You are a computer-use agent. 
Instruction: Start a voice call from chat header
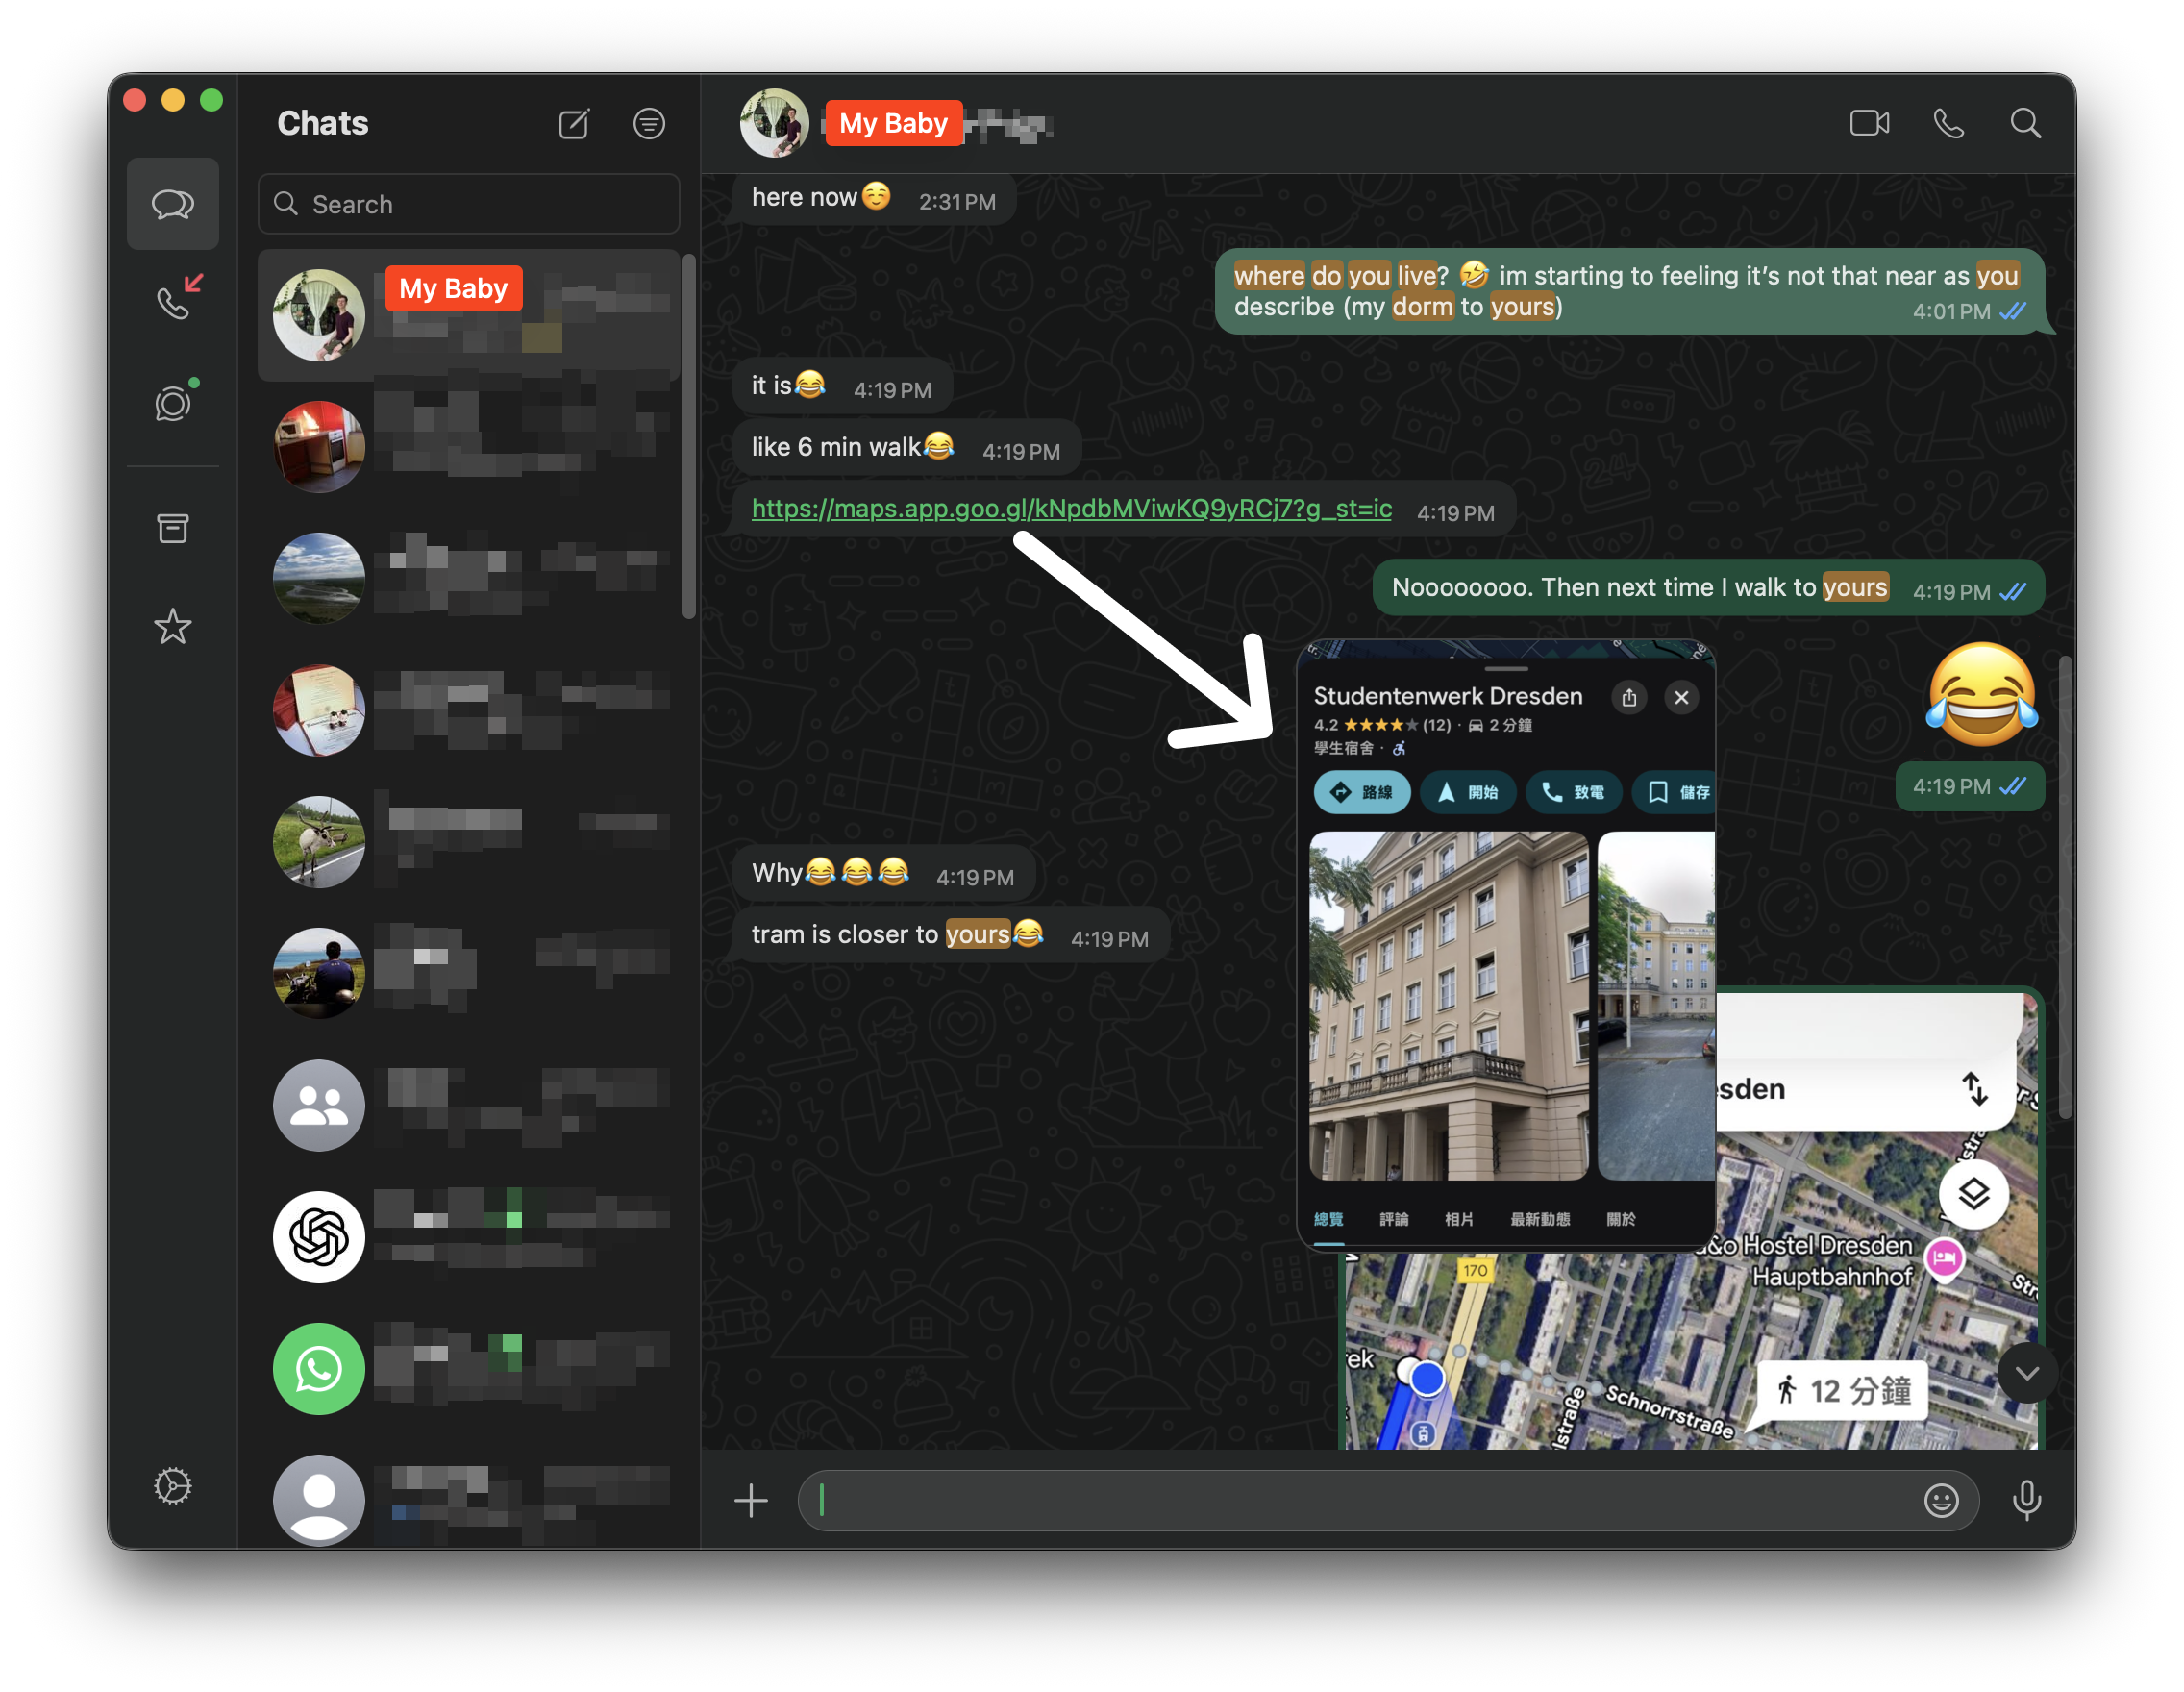(1948, 123)
